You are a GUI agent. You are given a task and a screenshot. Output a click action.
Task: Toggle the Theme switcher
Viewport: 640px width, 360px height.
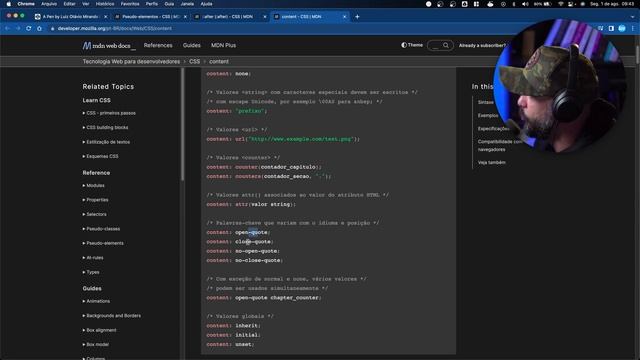[x=412, y=45]
